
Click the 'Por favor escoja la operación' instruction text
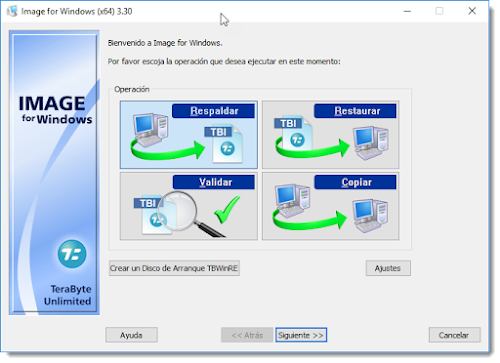click(224, 61)
